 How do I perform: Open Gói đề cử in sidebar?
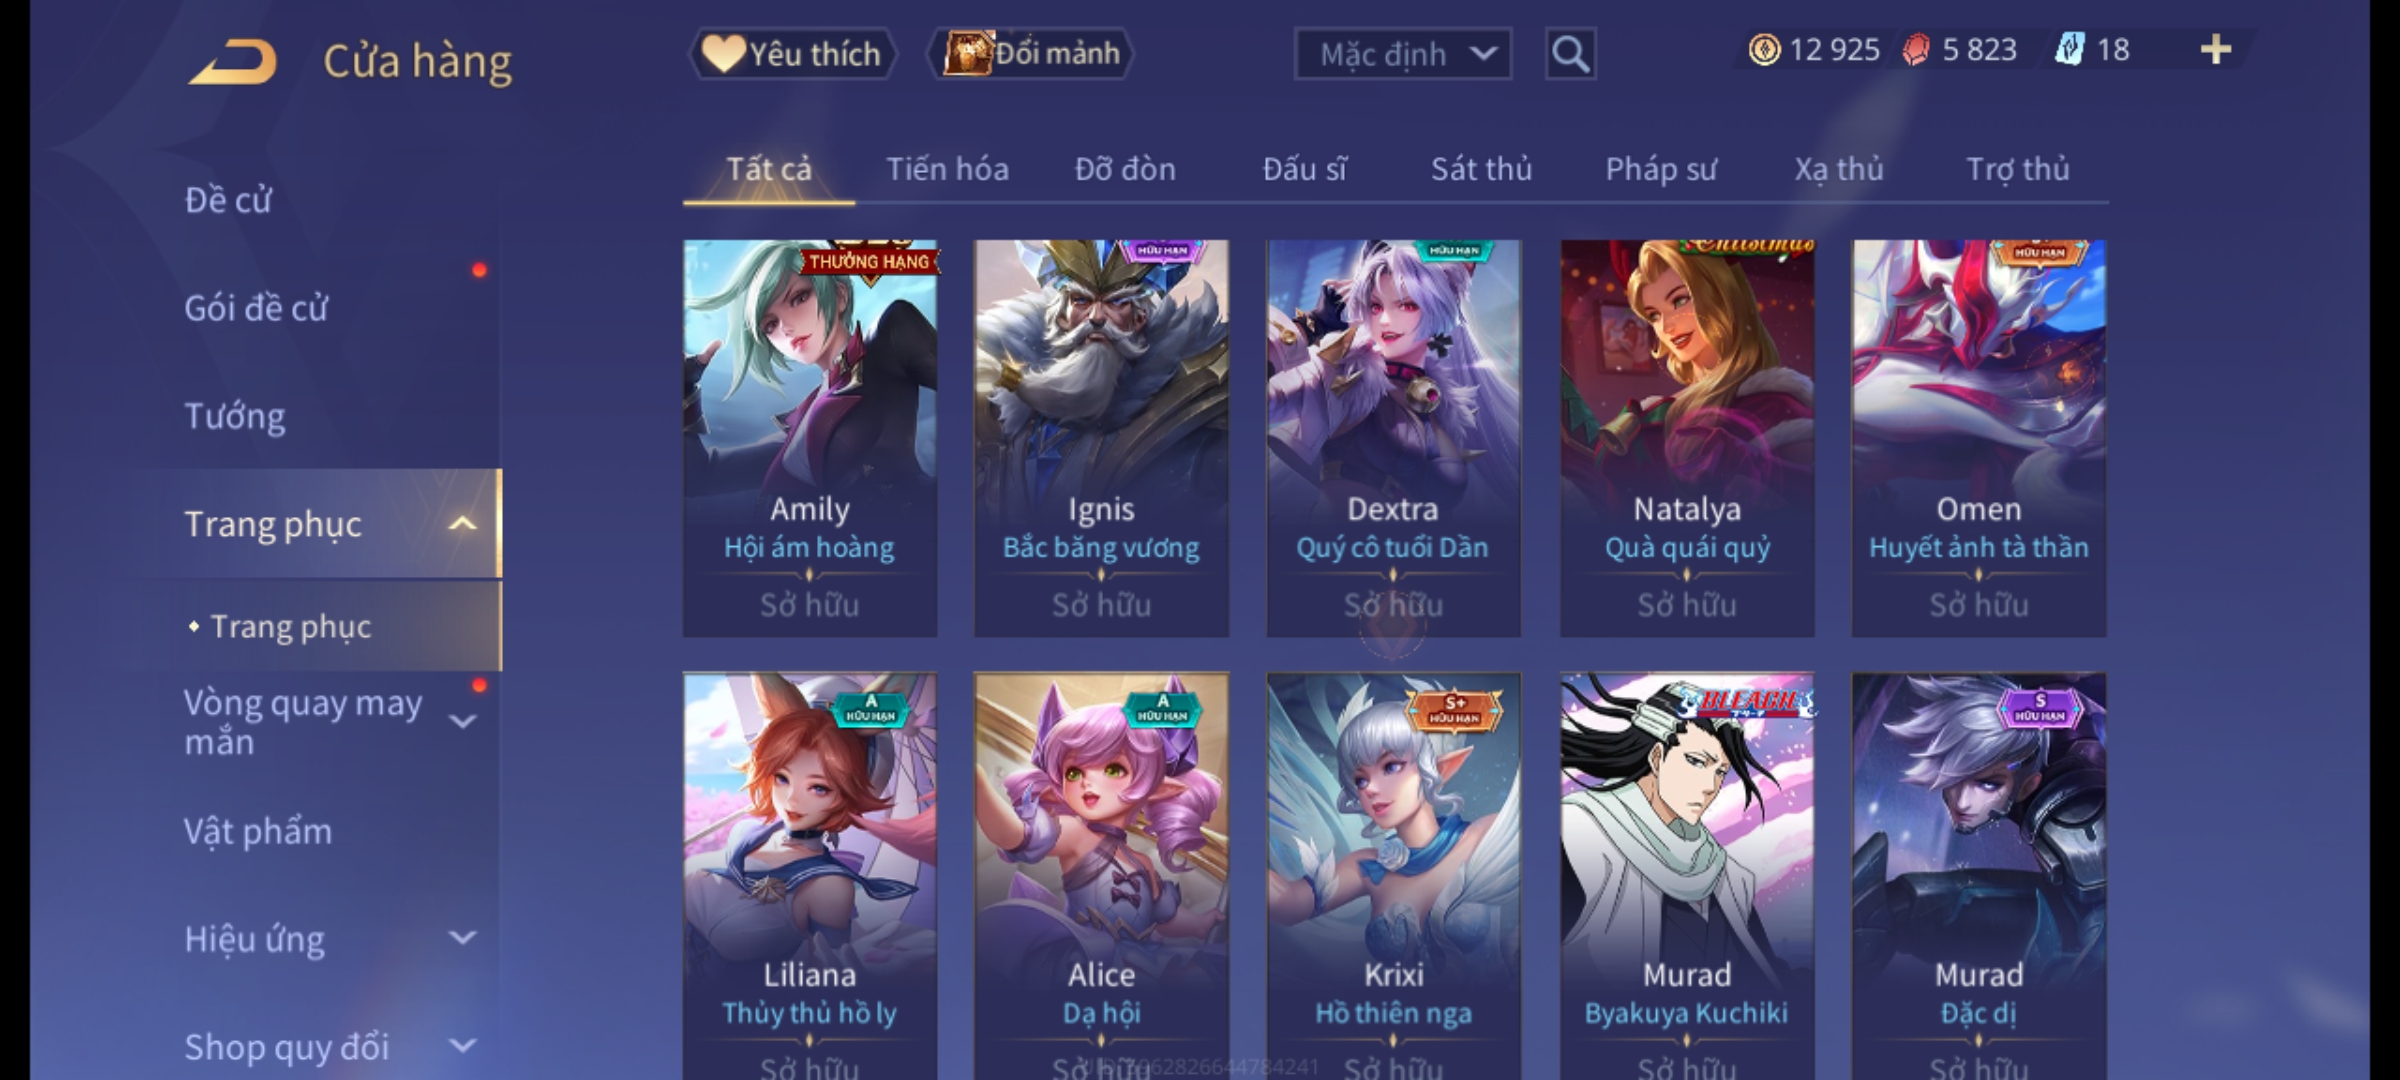[x=256, y=308]
